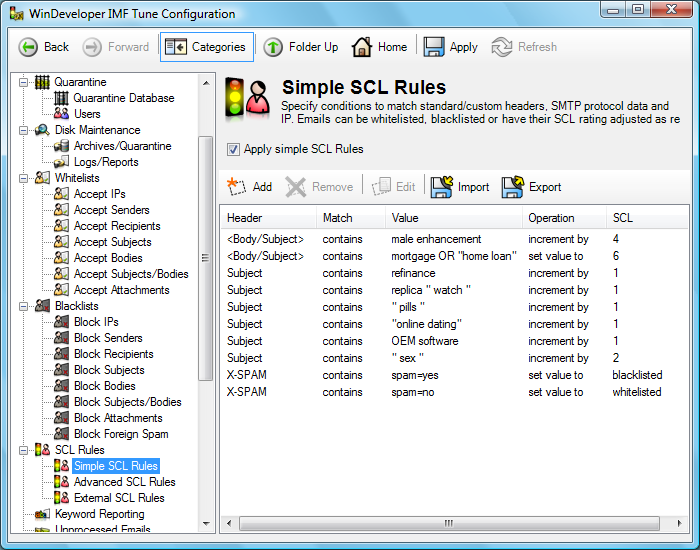Image resolution: width=700 pixels, height=550 pixels.
Task: Click the Keyword Reporting icon
Action: pos(42,514)
